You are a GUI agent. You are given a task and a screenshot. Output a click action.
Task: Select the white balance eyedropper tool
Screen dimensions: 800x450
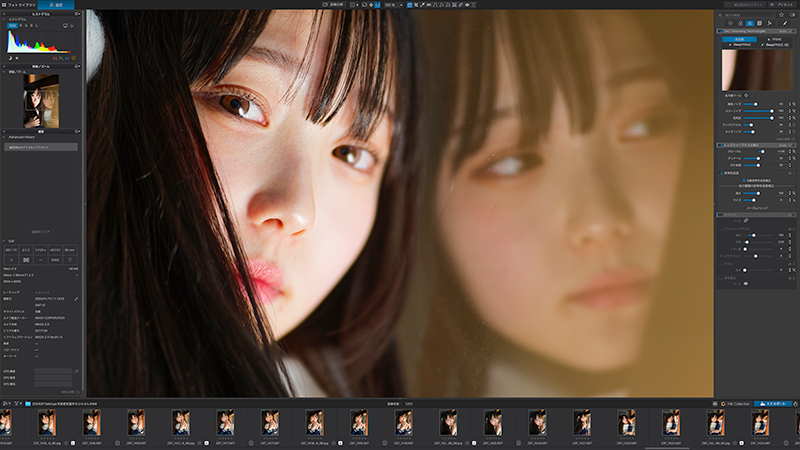click(x=422, y=5)
